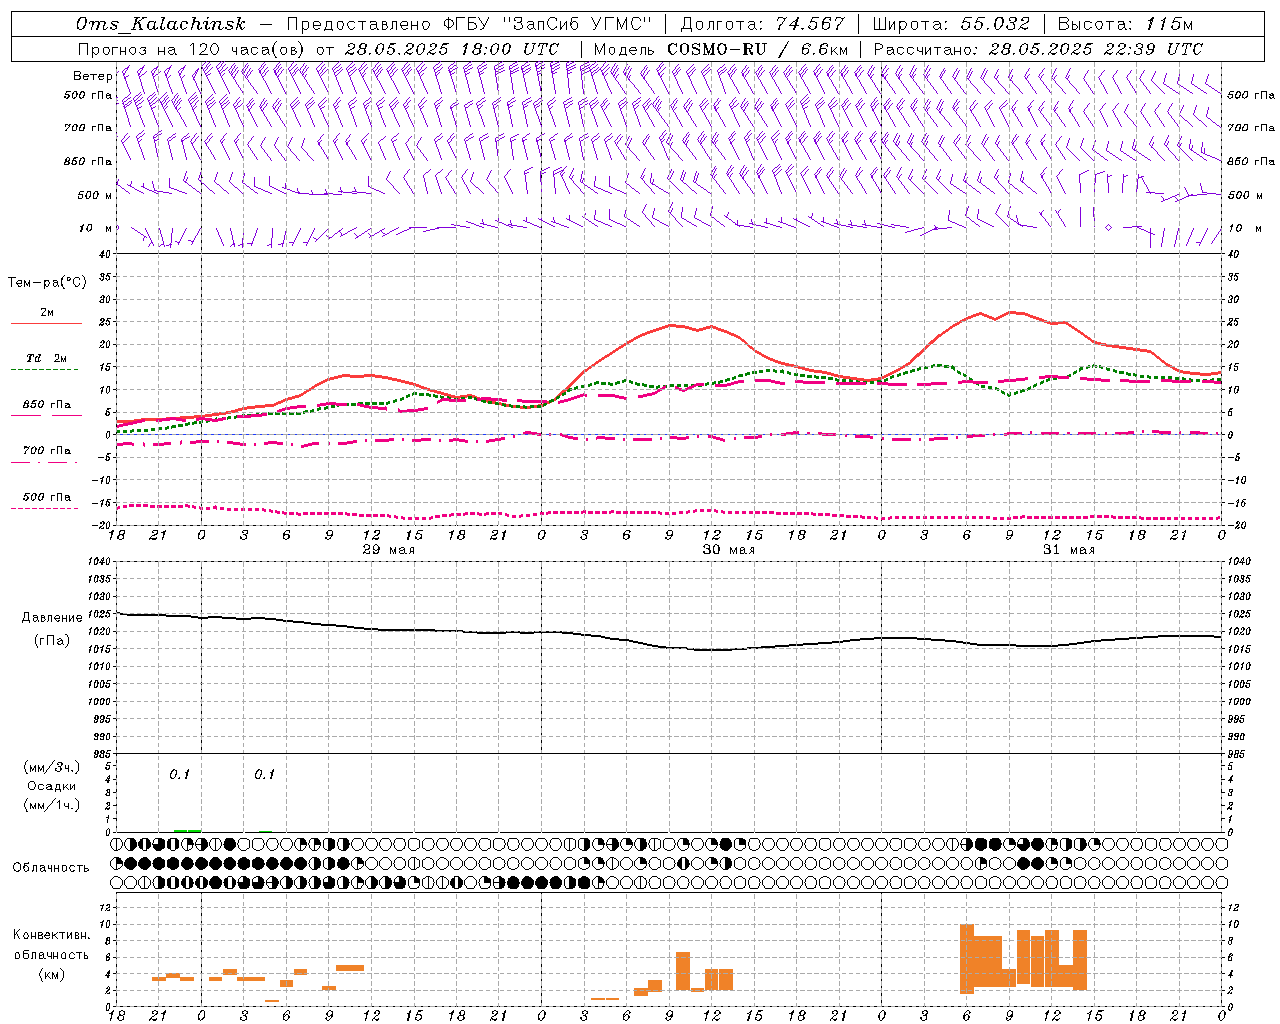
Task: Click 'Рассчитано: 28.05.2025 22:39 UTC'
Action: [1038, 49]
